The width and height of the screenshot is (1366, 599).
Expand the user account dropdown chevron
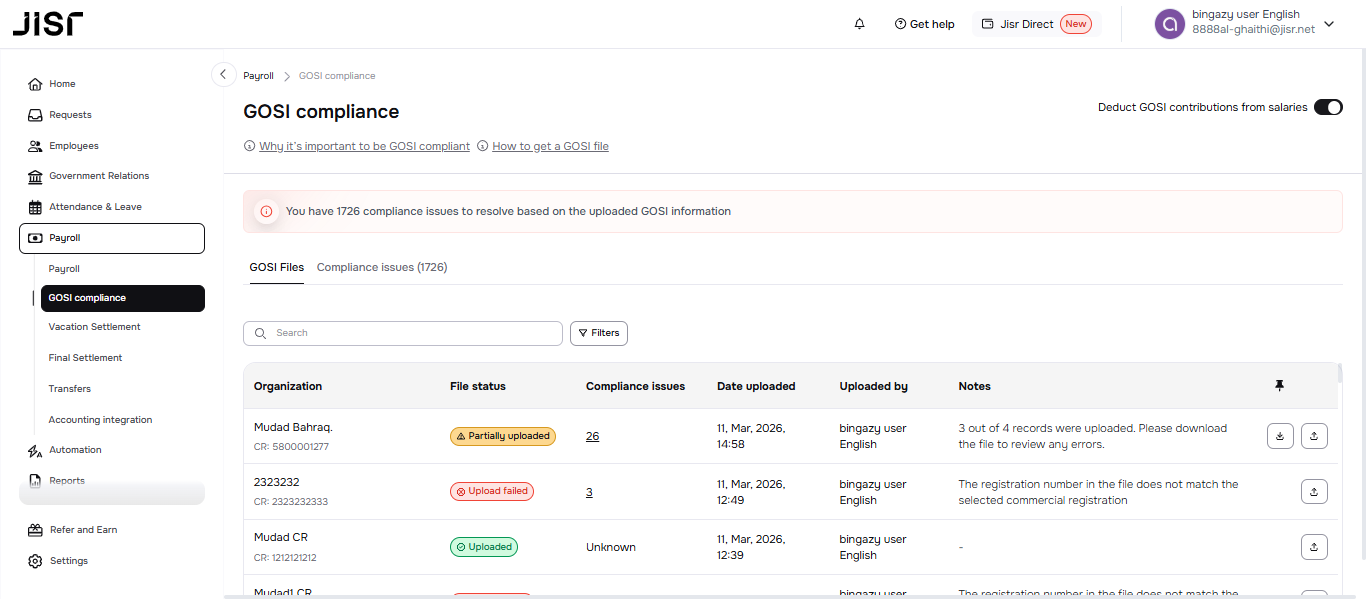pos(1329,24)
